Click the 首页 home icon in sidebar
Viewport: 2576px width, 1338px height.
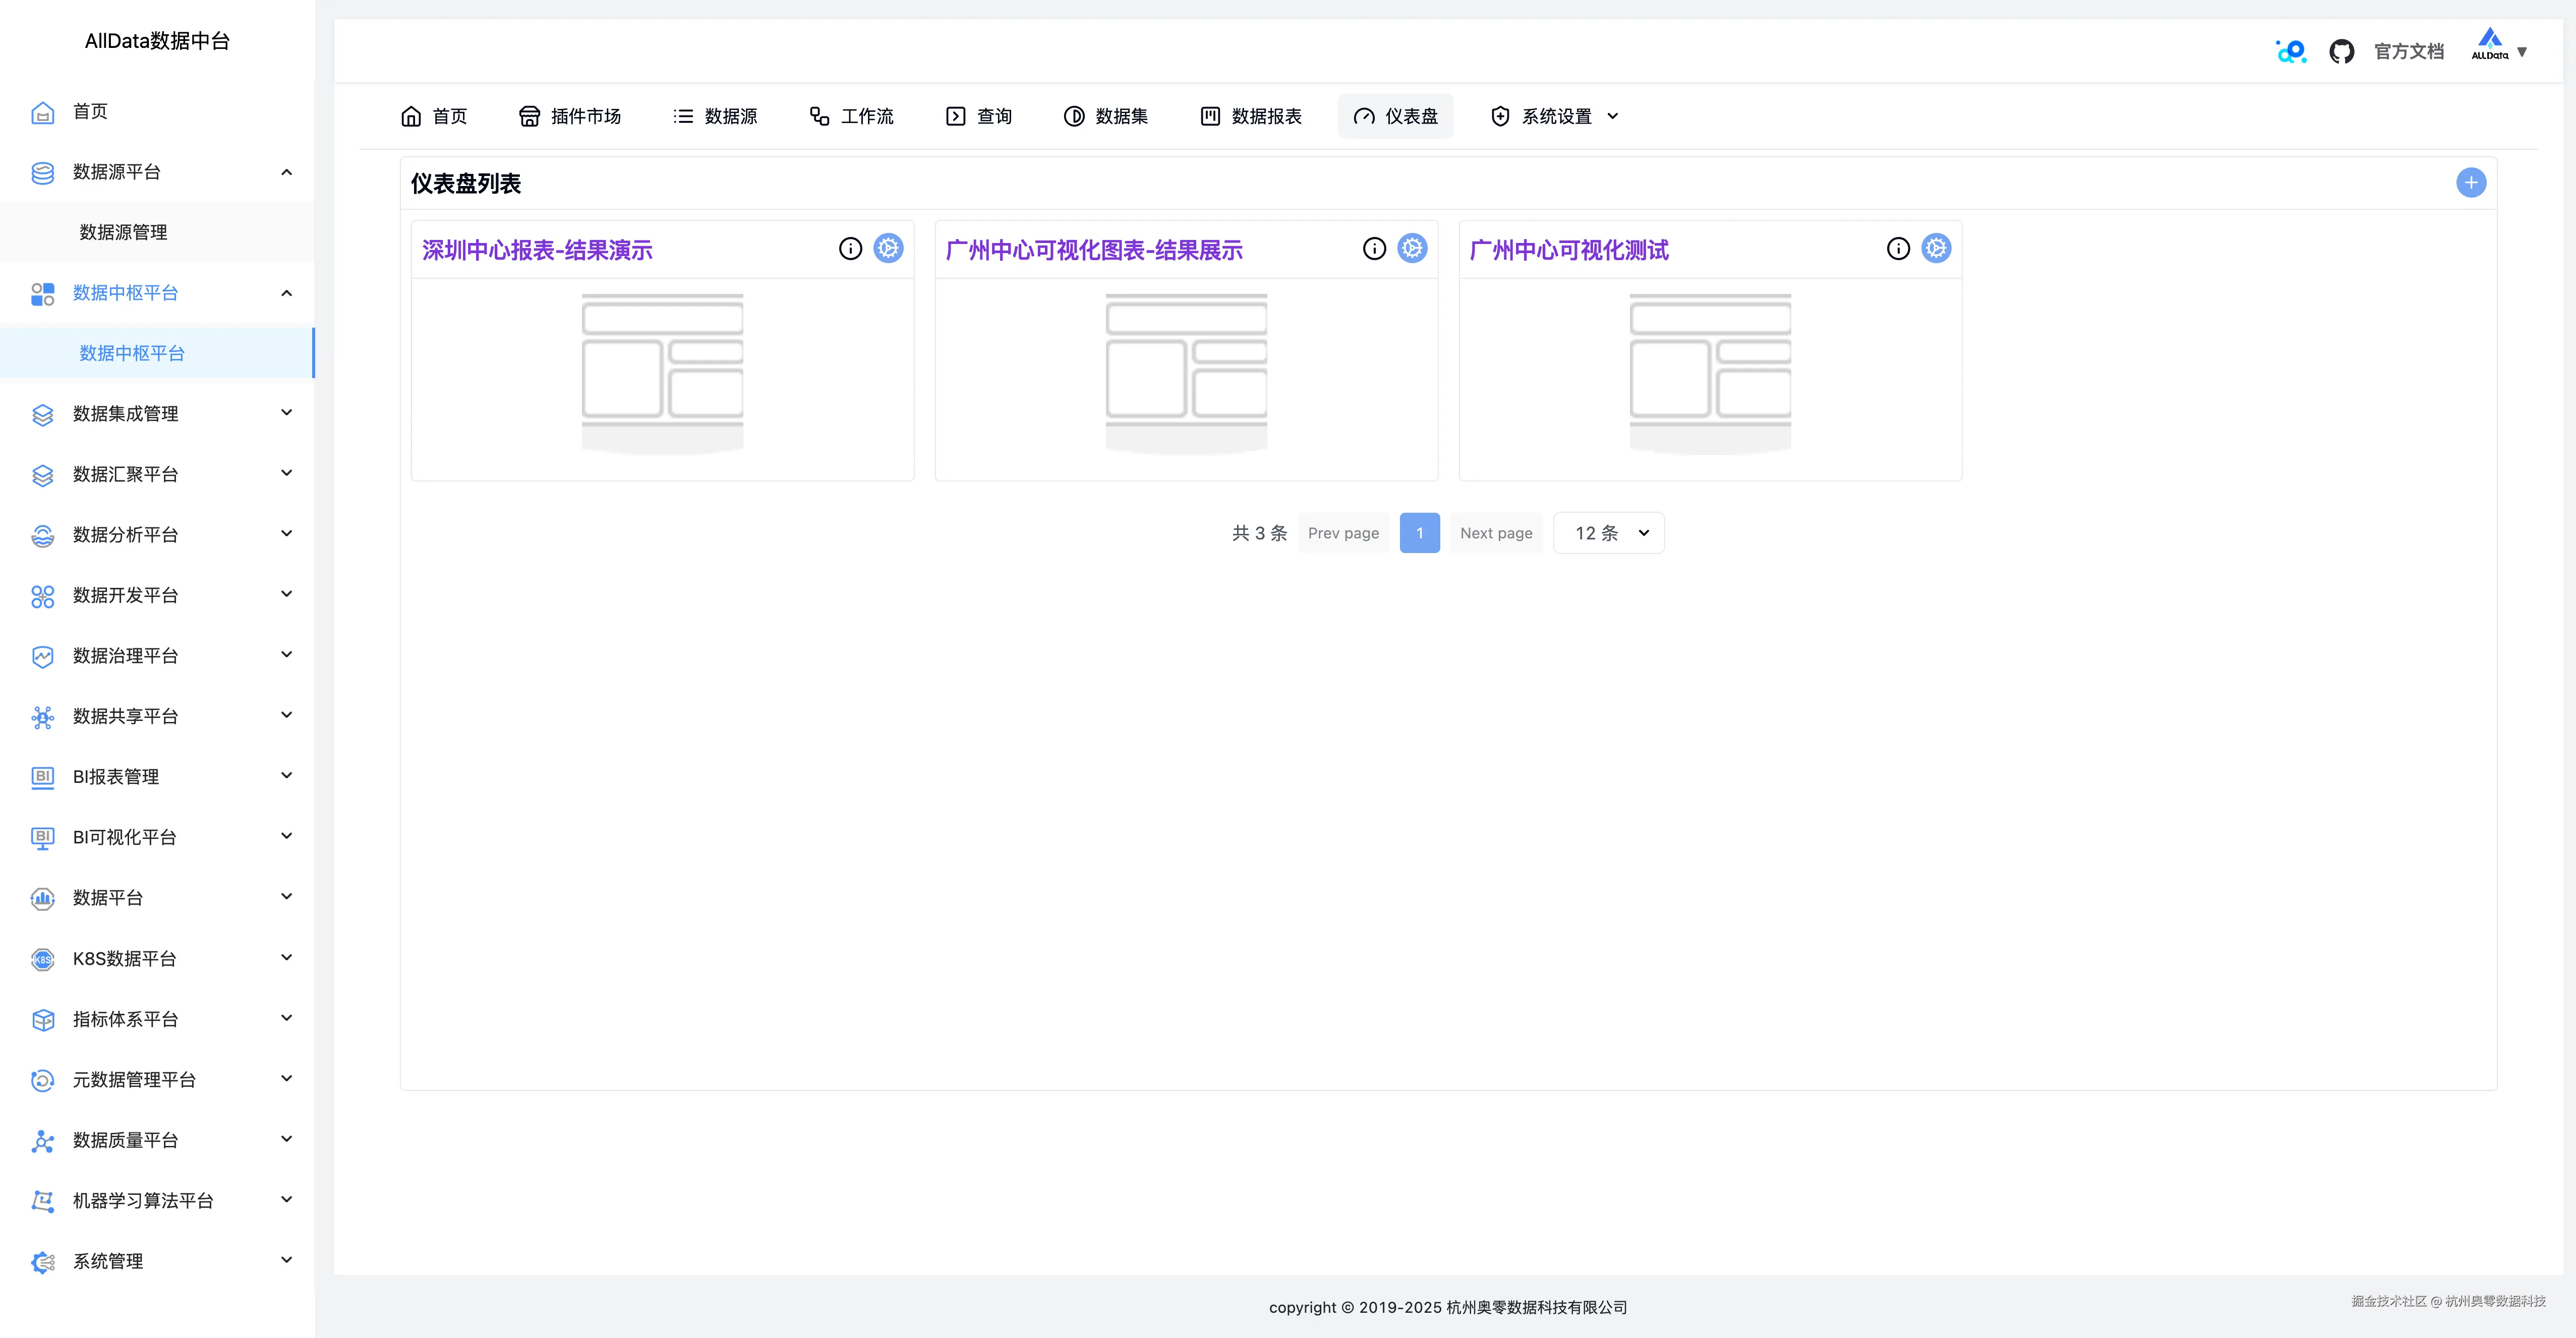[x=42, y=112]
